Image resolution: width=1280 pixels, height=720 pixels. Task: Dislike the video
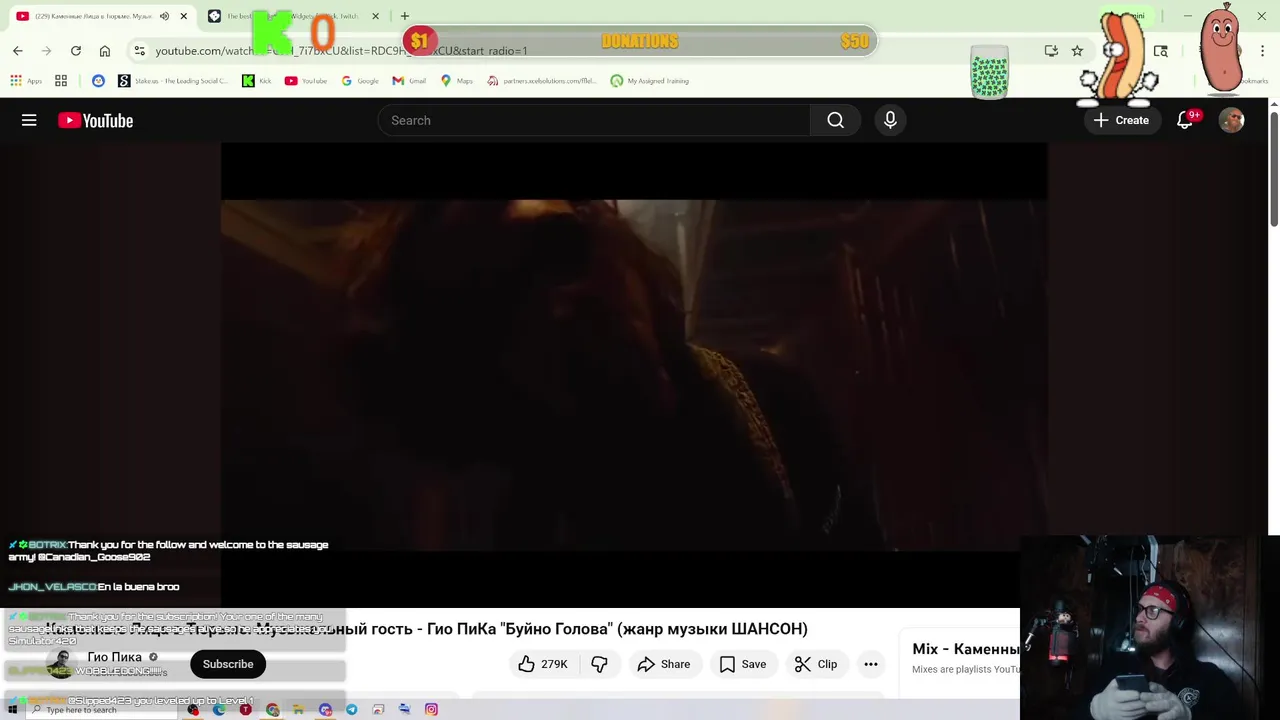click(599, 664)
